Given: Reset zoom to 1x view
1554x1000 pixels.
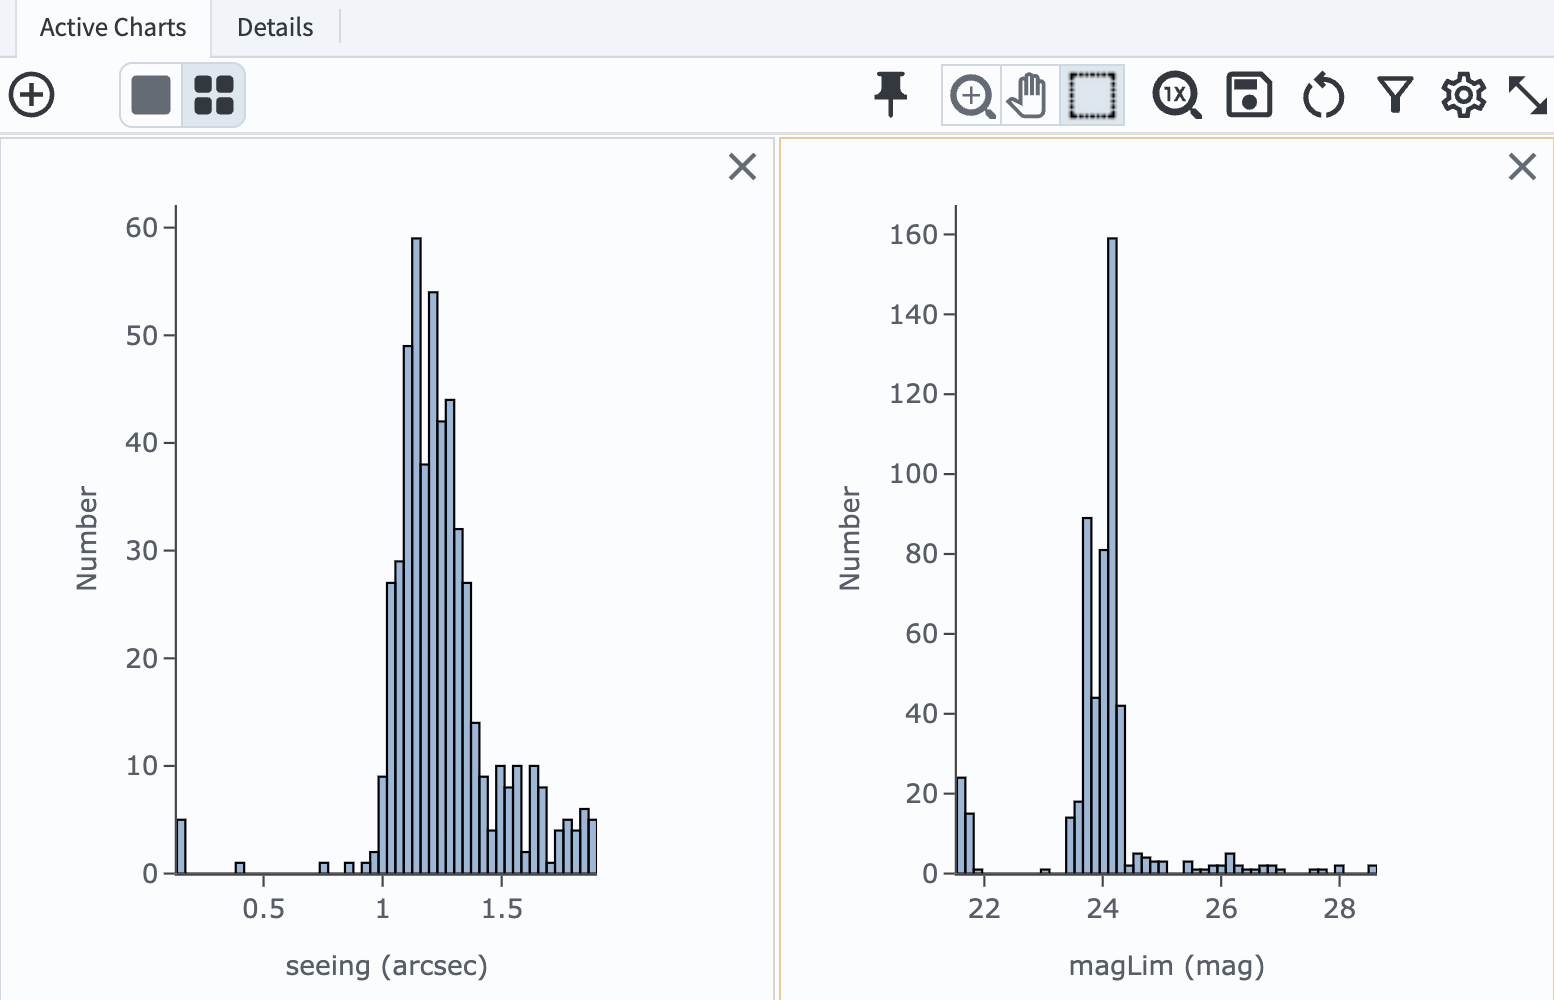Looking at the screenshot, I should pos(1176,94).
